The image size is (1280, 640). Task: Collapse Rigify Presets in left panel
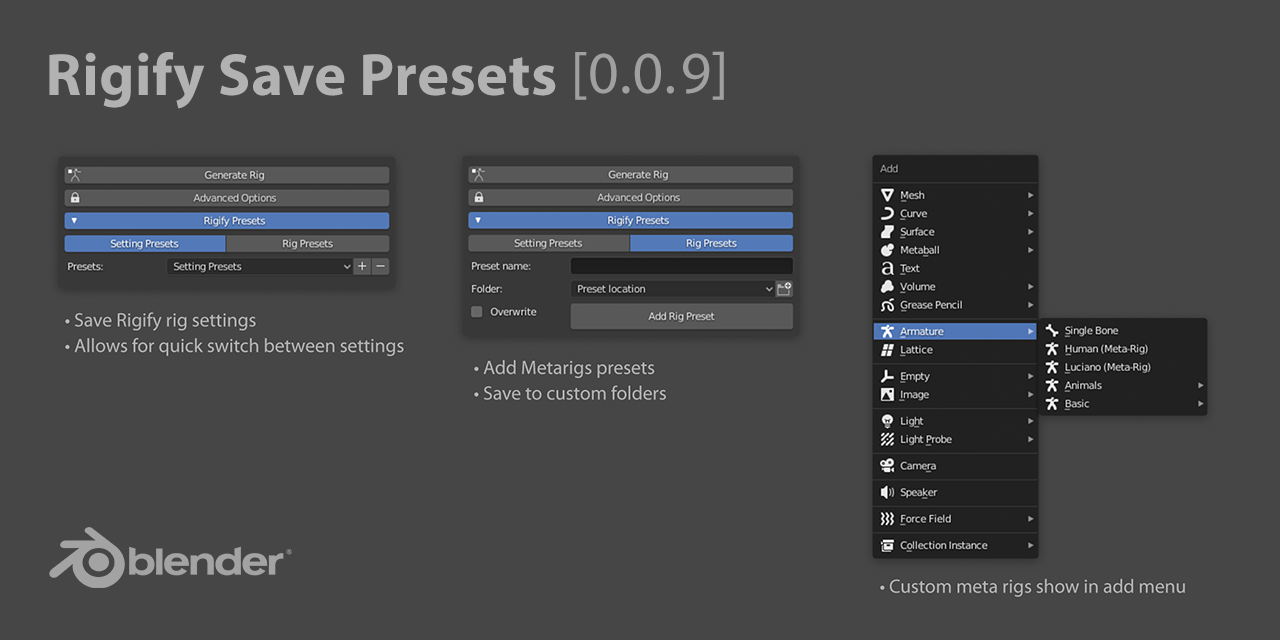coord(227,221)
